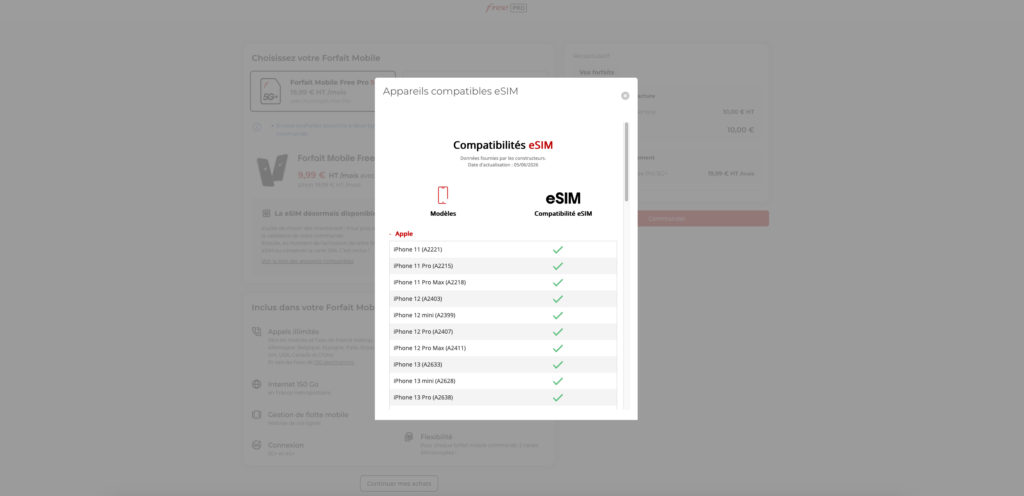Screen dimensions: 1024x496
Task: Select the 'iPhone 11 (A2221)' row text
Action: pos(417,249)
